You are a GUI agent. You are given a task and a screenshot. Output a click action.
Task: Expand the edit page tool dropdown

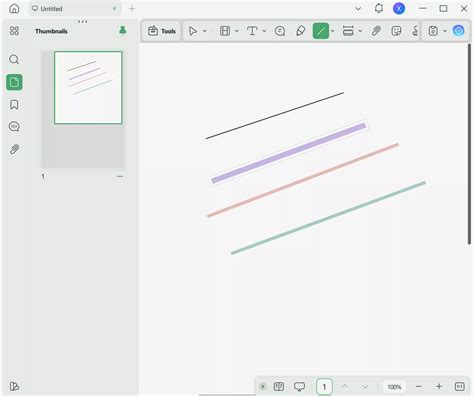[x=237, y=31]
